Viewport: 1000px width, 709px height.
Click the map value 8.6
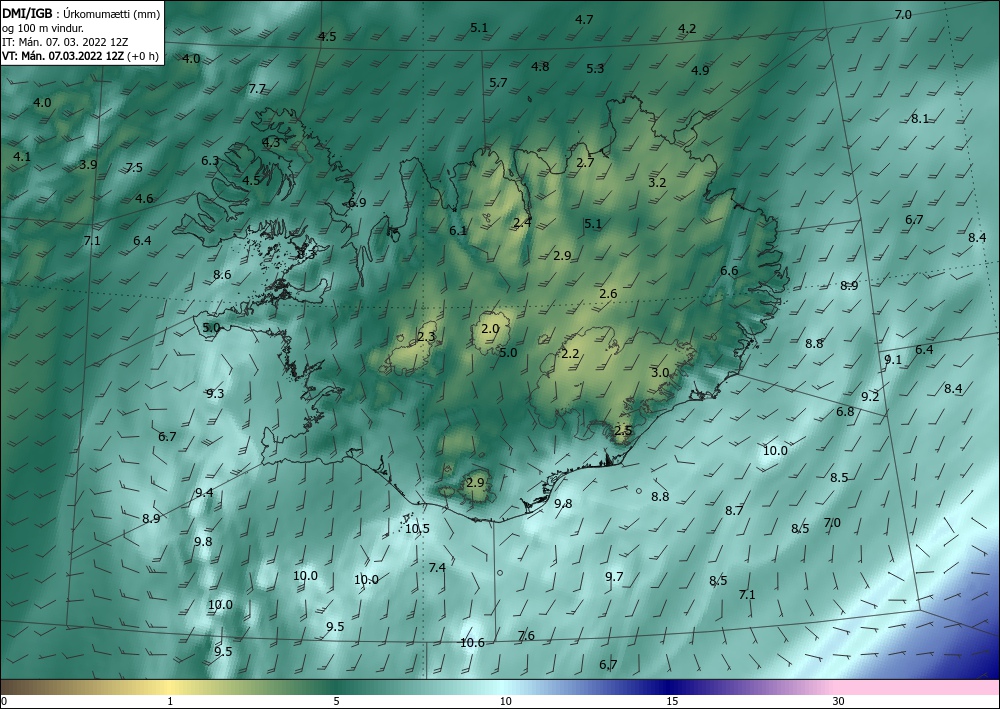222,275
